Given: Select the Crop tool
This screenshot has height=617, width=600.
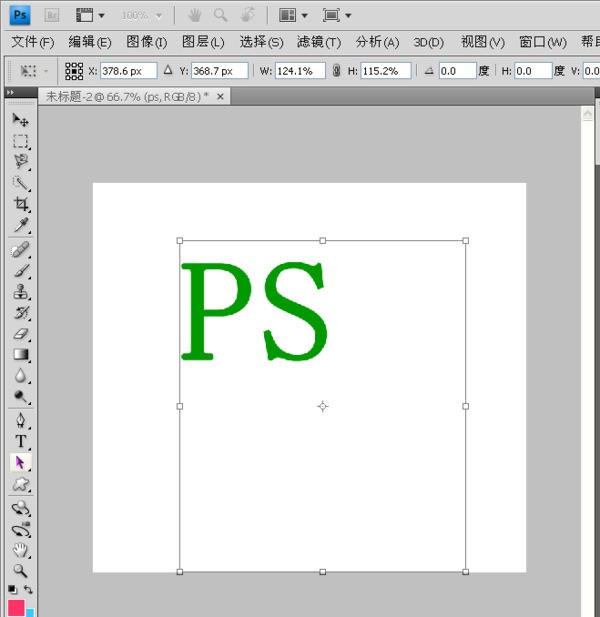Looking at the screenshot, I should 20,204.
